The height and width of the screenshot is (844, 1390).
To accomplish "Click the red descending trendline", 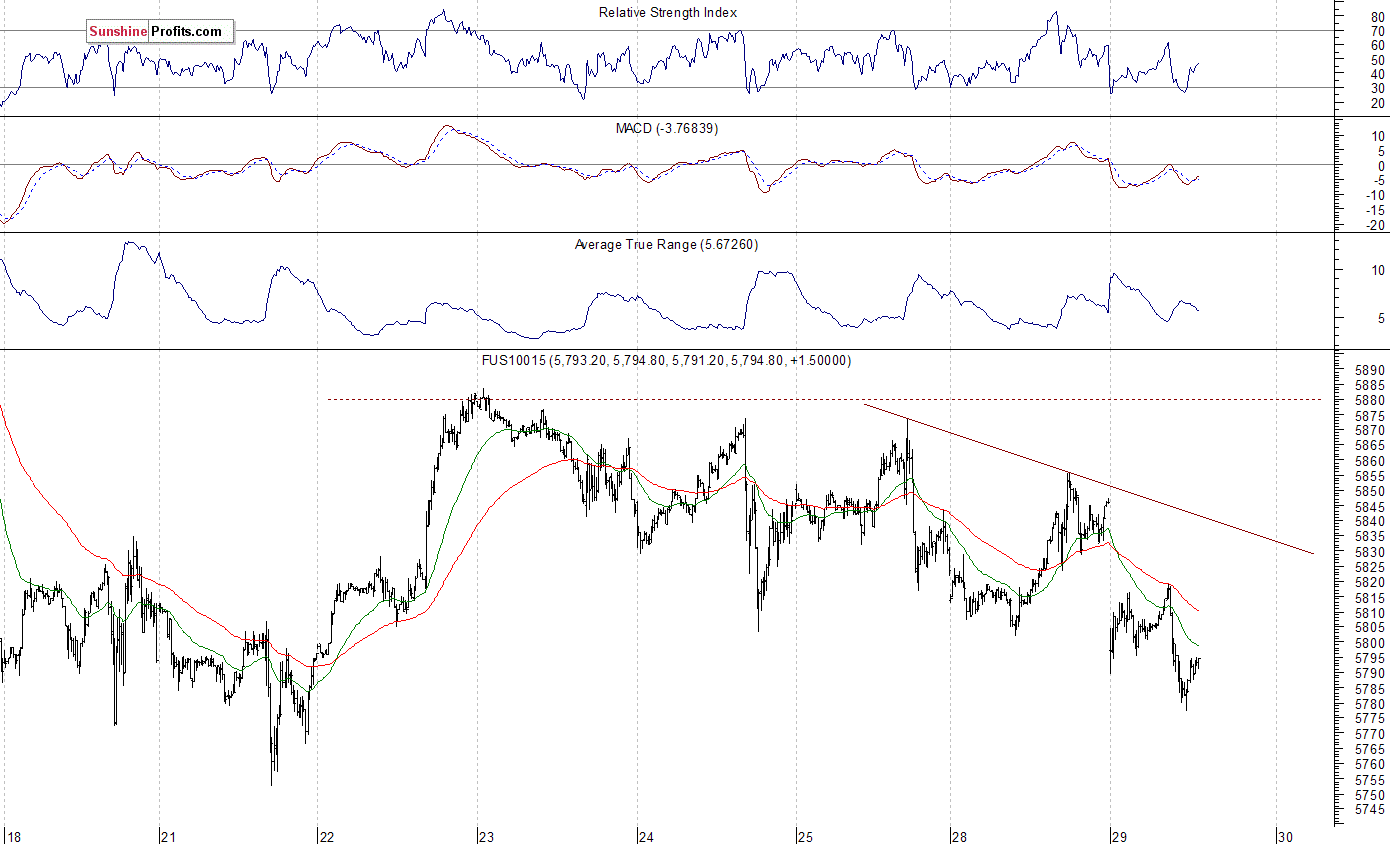I will 1088,478.
